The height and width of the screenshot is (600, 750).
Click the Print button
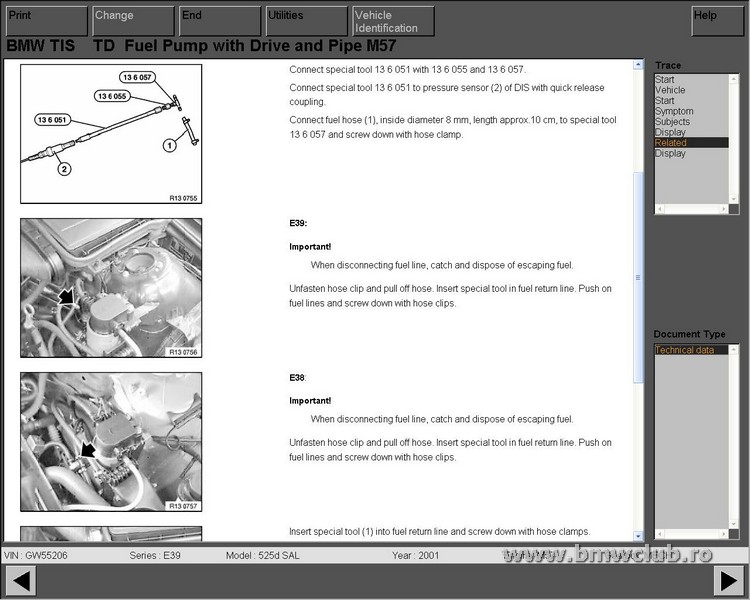[46, 20]
